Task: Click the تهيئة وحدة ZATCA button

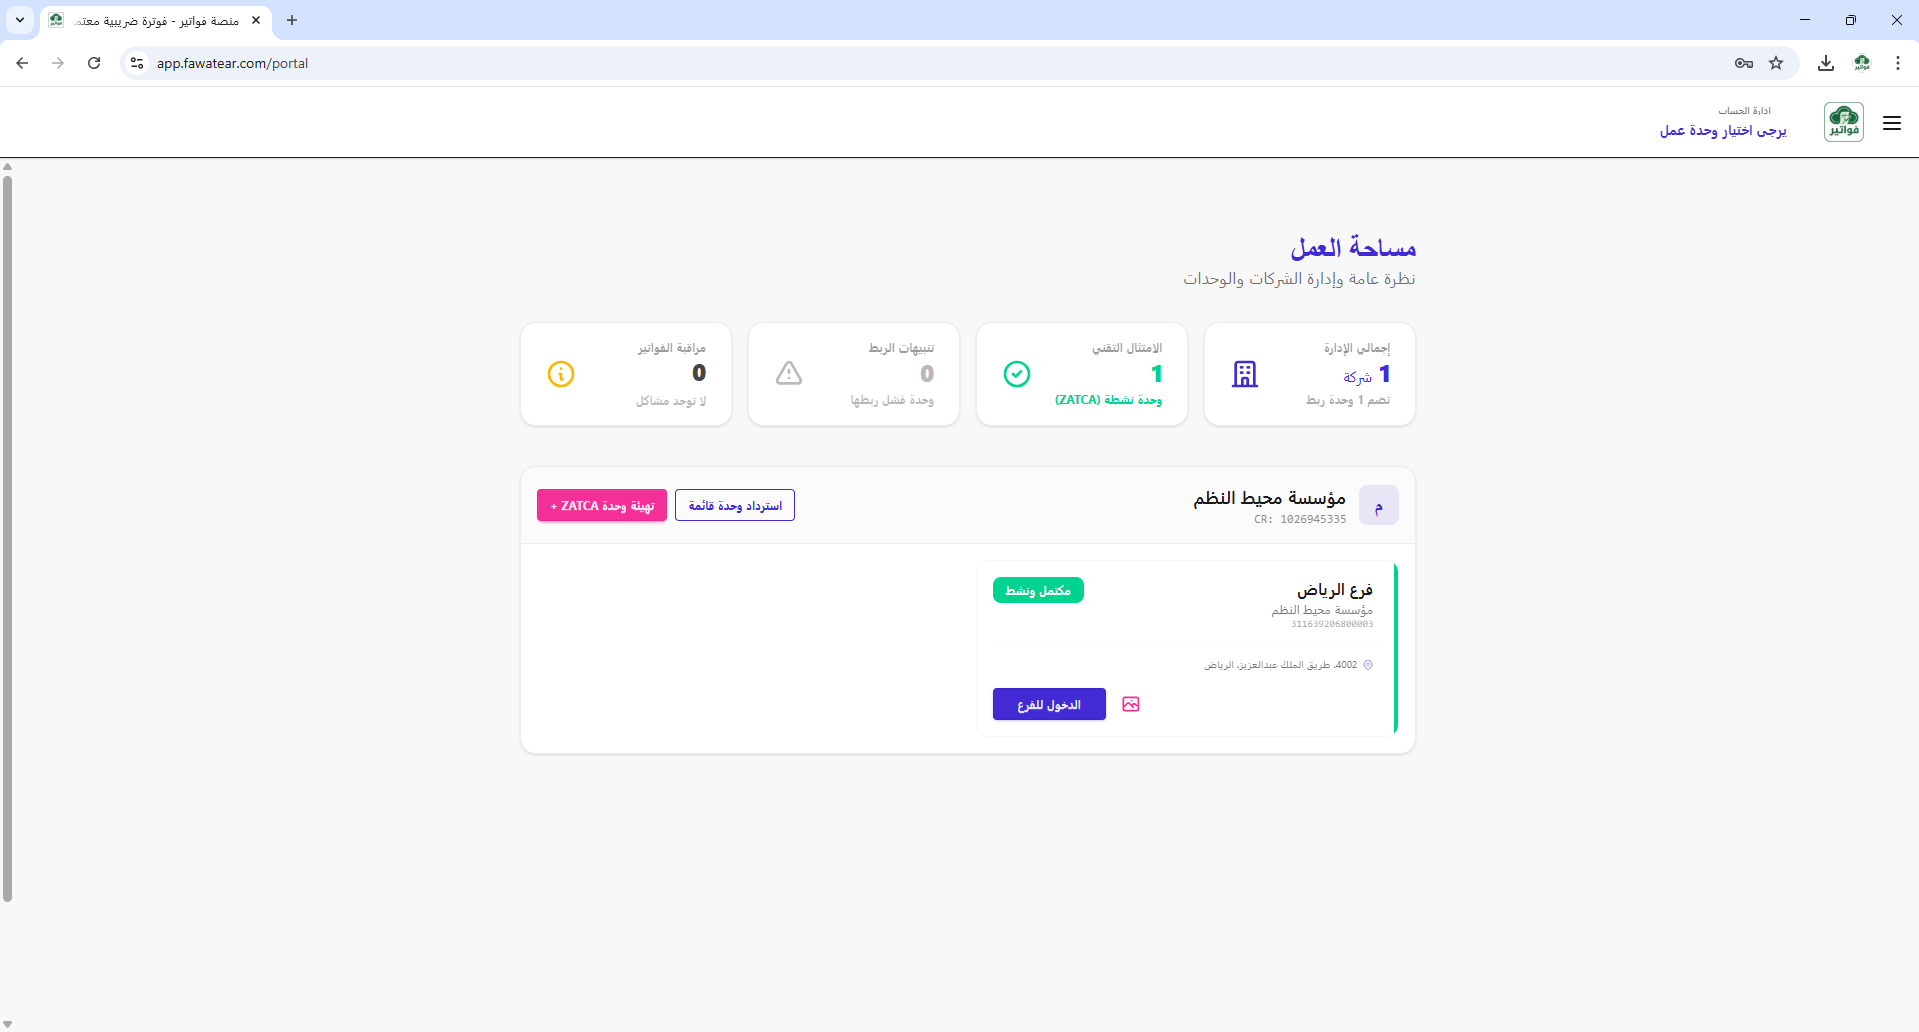Action: tap(602, 505)
